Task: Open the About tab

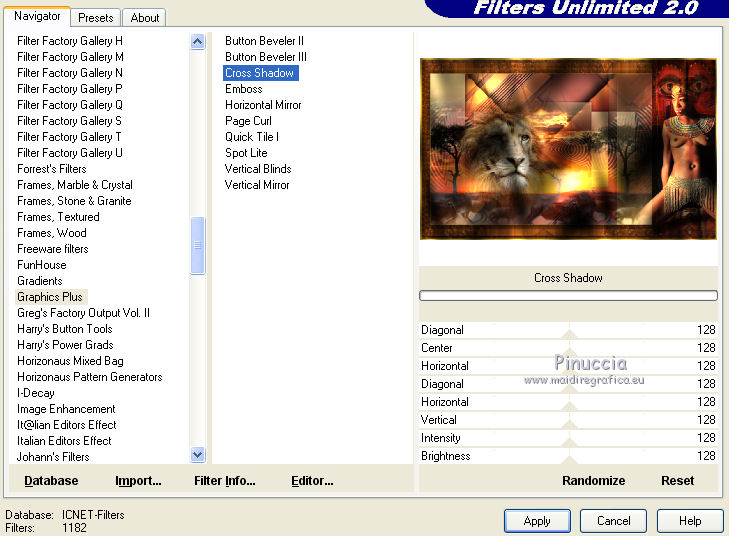Action: point(145,18)
